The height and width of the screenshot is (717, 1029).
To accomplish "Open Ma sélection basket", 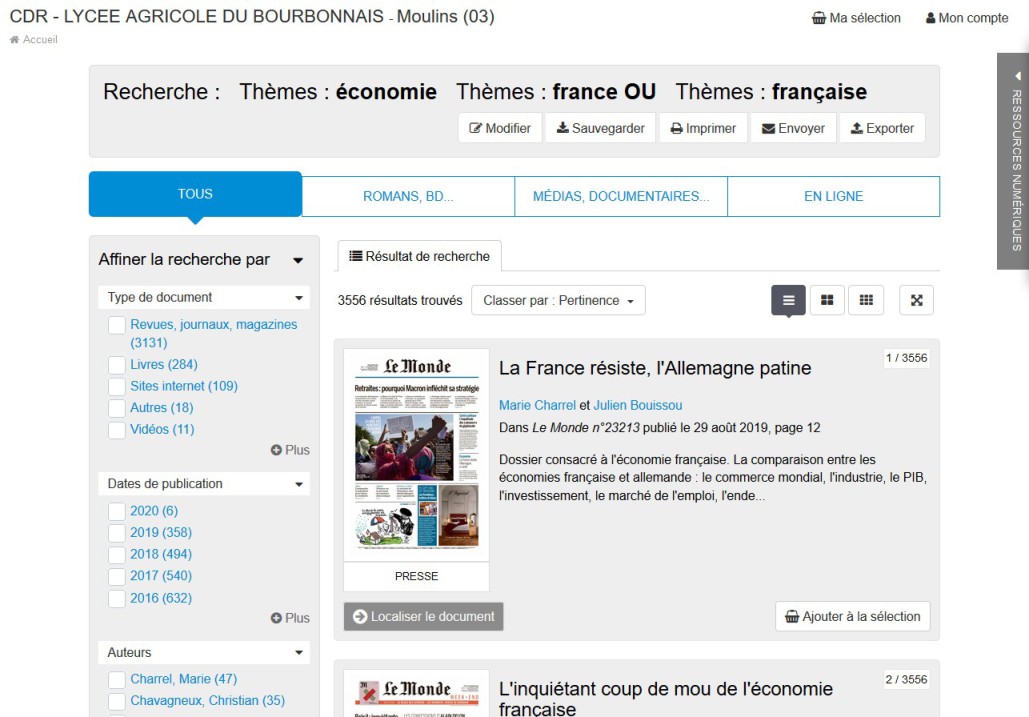I will (856, 18).
